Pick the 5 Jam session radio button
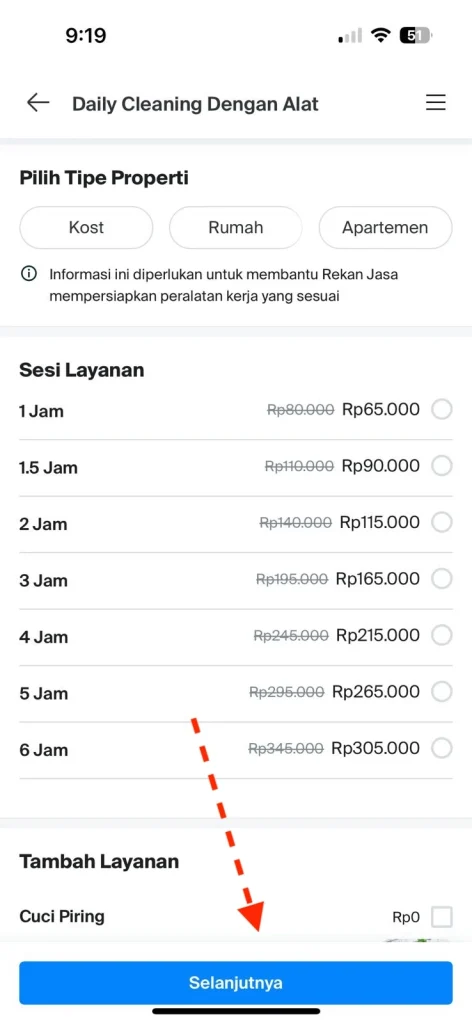Viewport: 472px width, 1024px height. click(x=442, y=691)
